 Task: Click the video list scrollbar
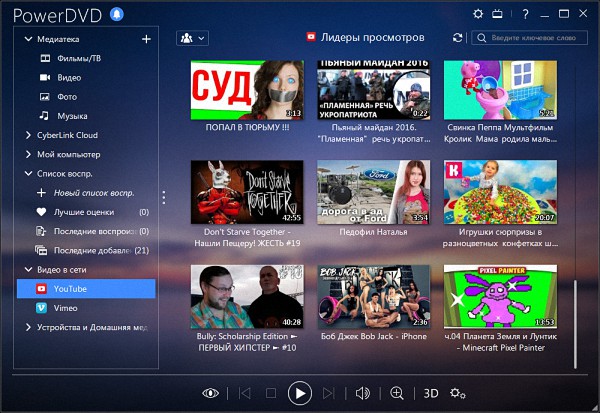pos(575,325)
